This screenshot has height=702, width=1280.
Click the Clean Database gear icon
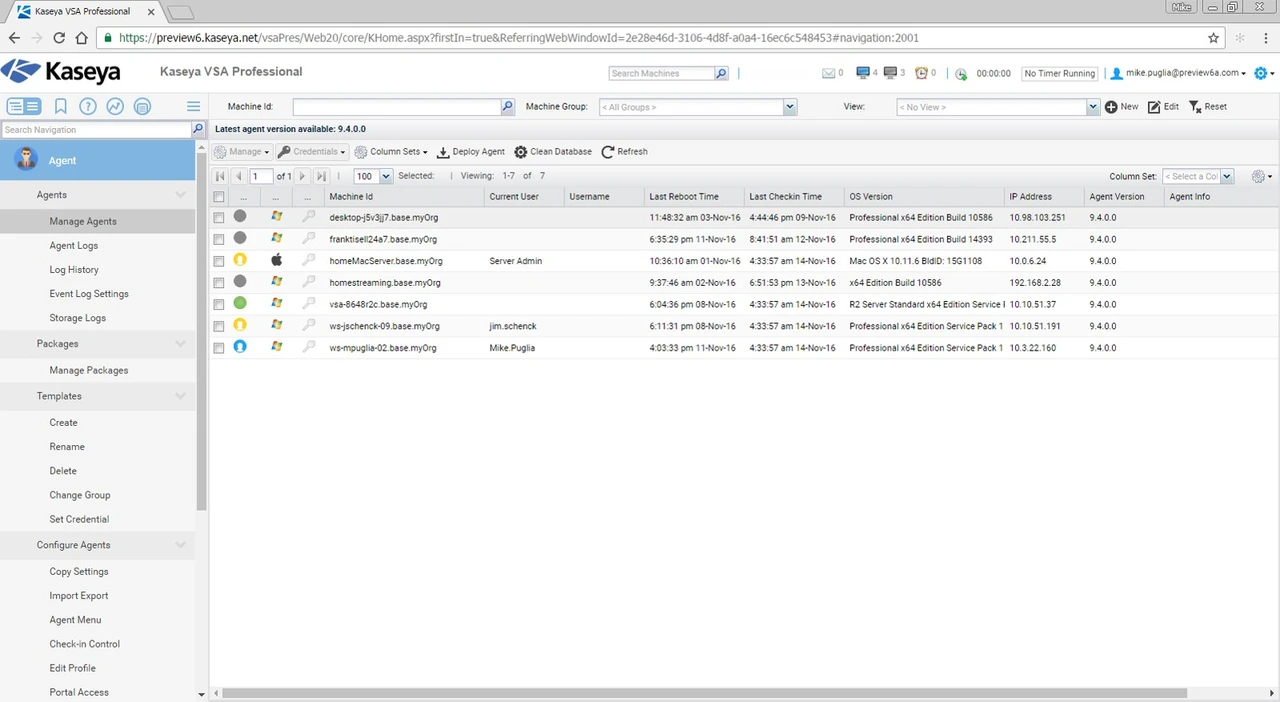tap(521, 152)
